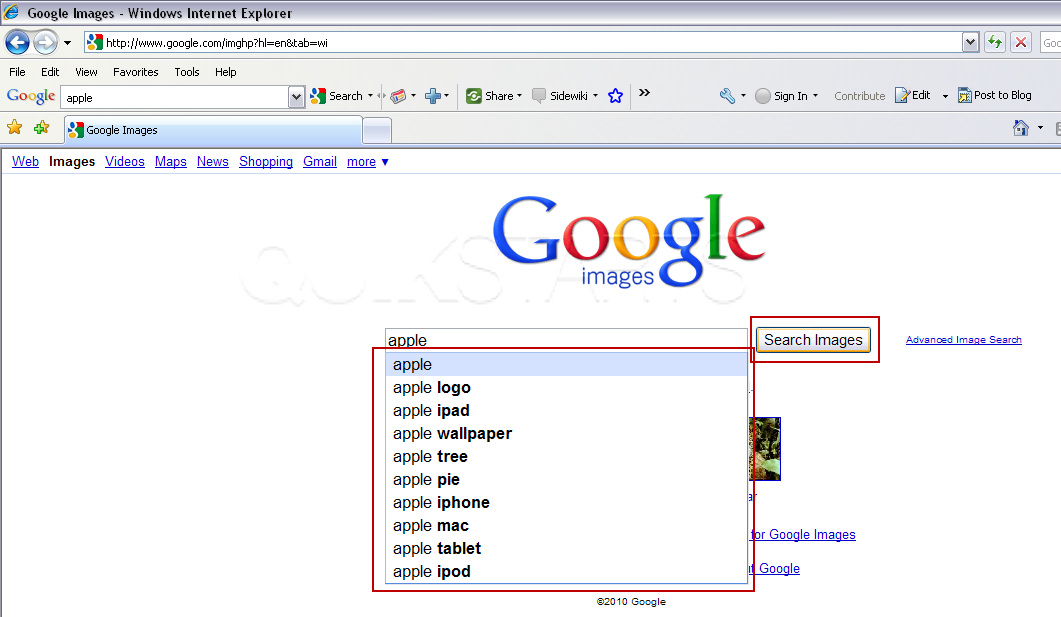The height and width of the screenshot is (617, 1061).
Task: Click the Google Toolbar search box
Action: click(175, 97)
